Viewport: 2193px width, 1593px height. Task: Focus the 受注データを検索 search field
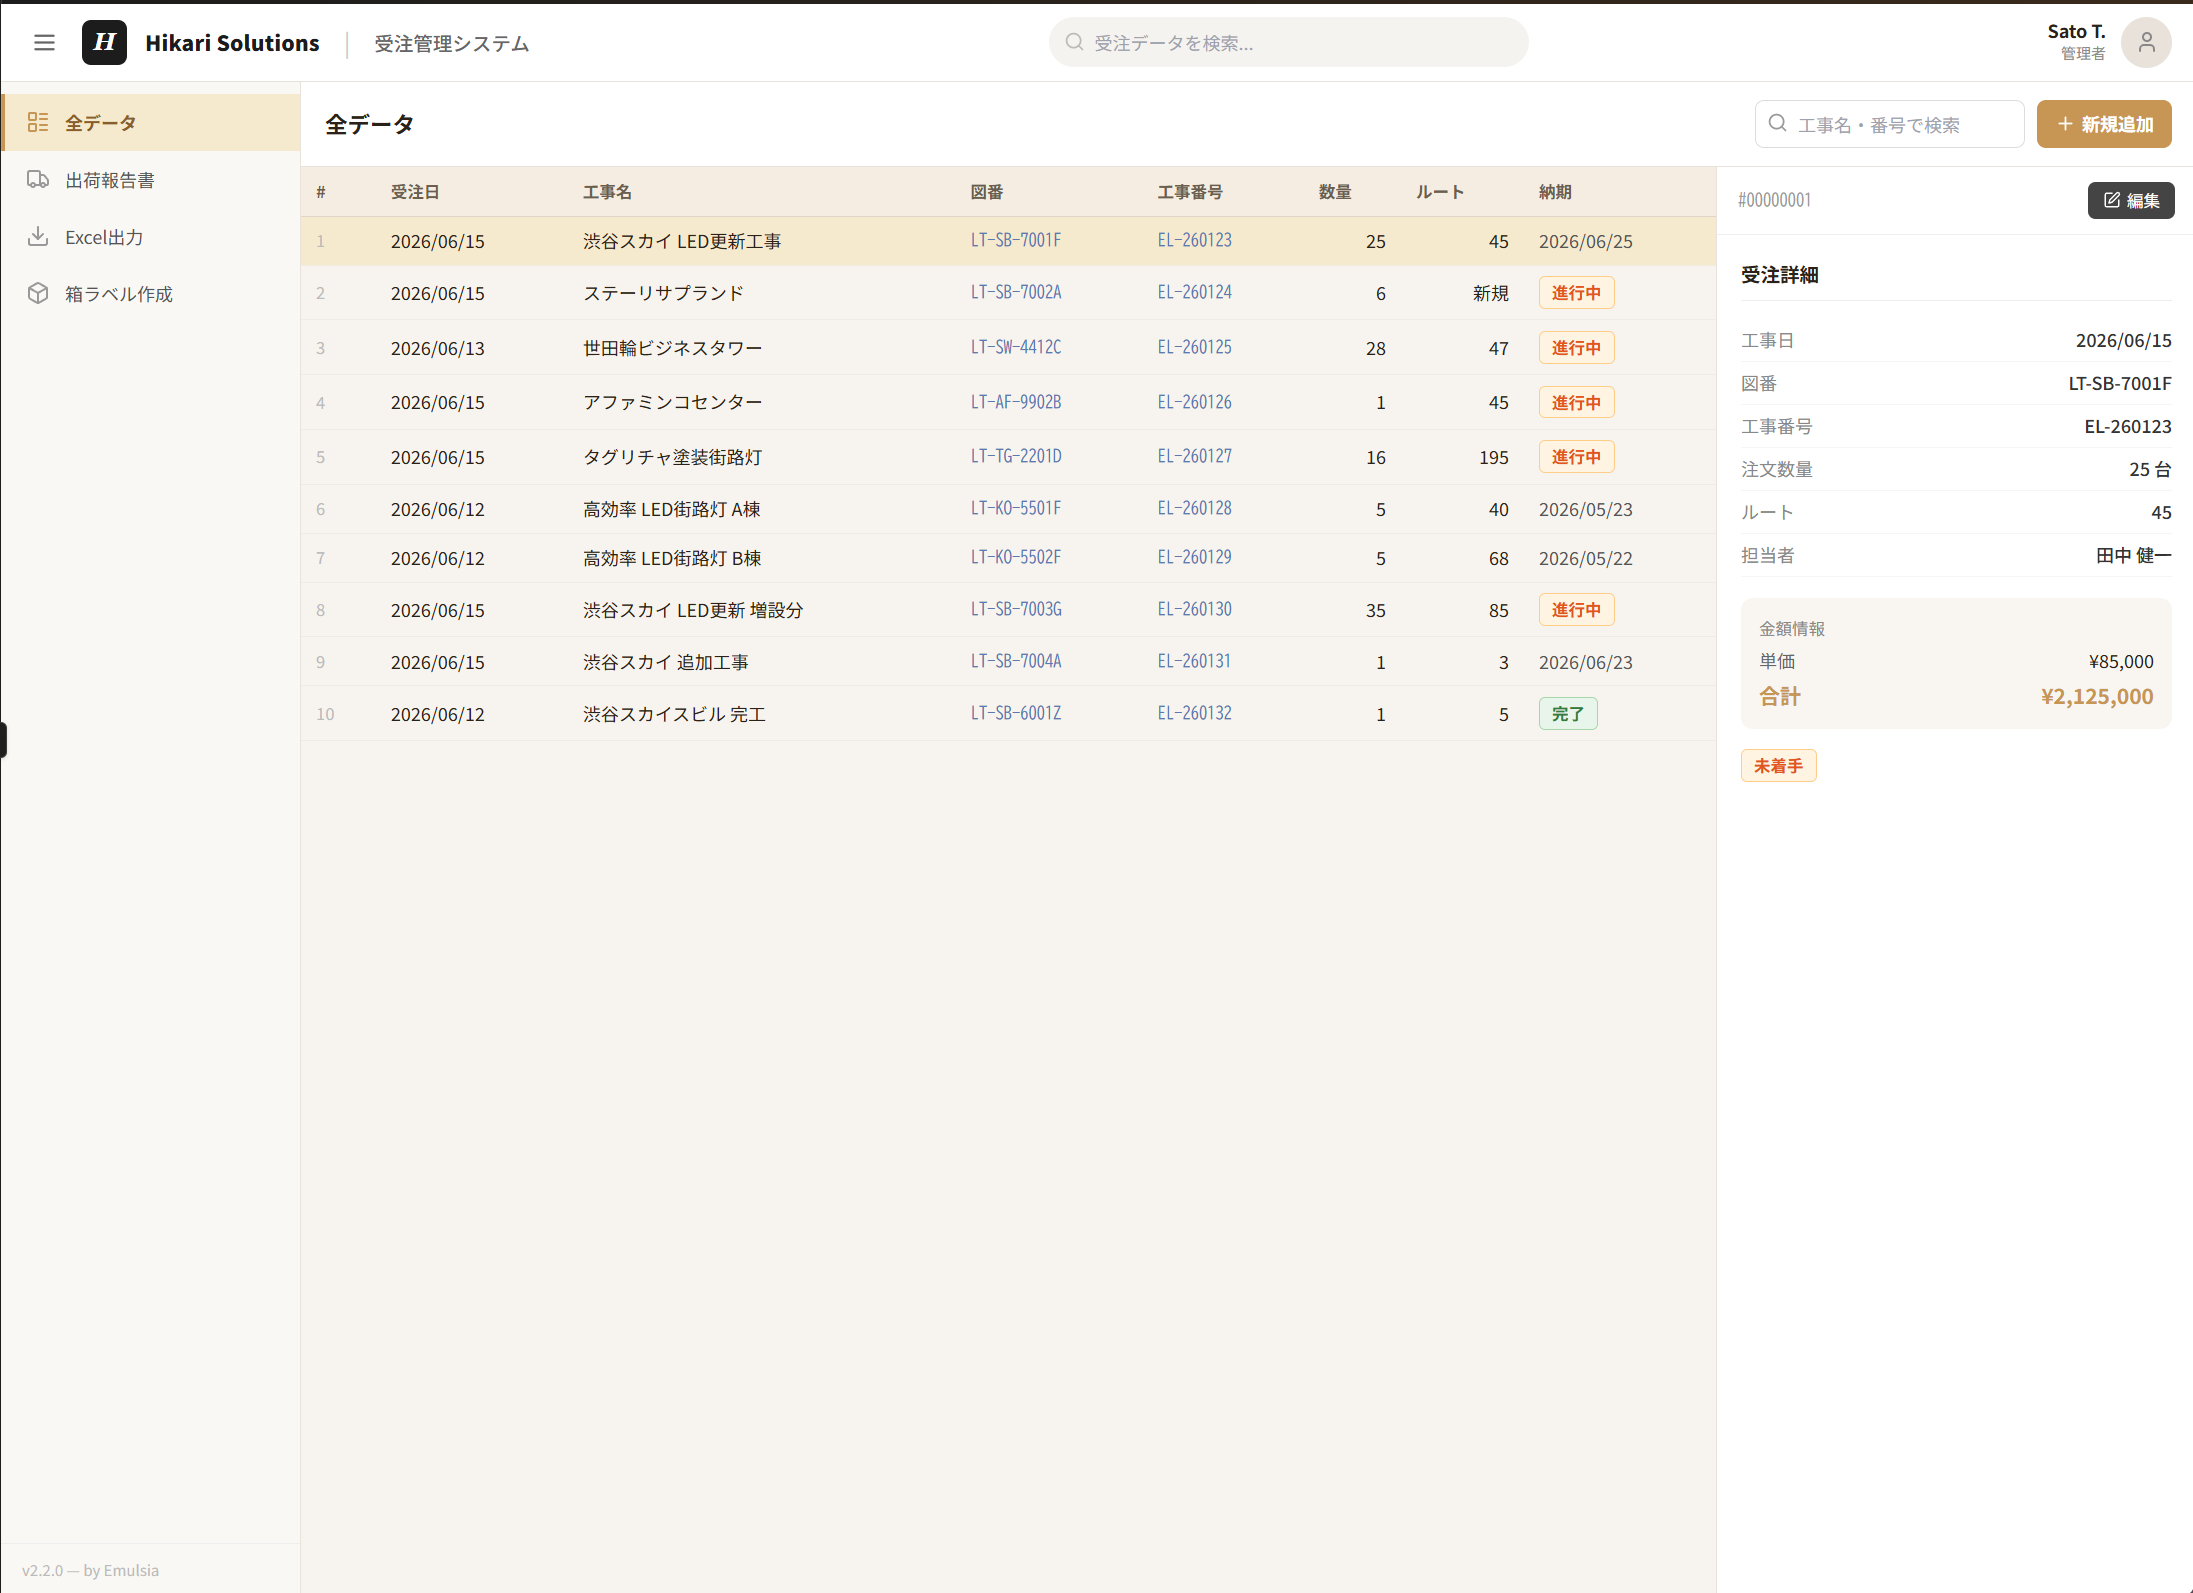[1288, 42]
